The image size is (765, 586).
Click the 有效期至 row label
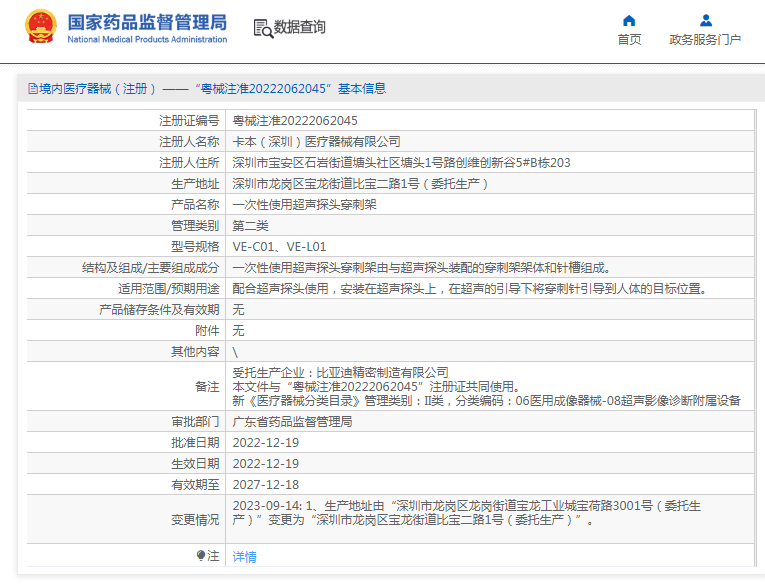click(195, 485)
